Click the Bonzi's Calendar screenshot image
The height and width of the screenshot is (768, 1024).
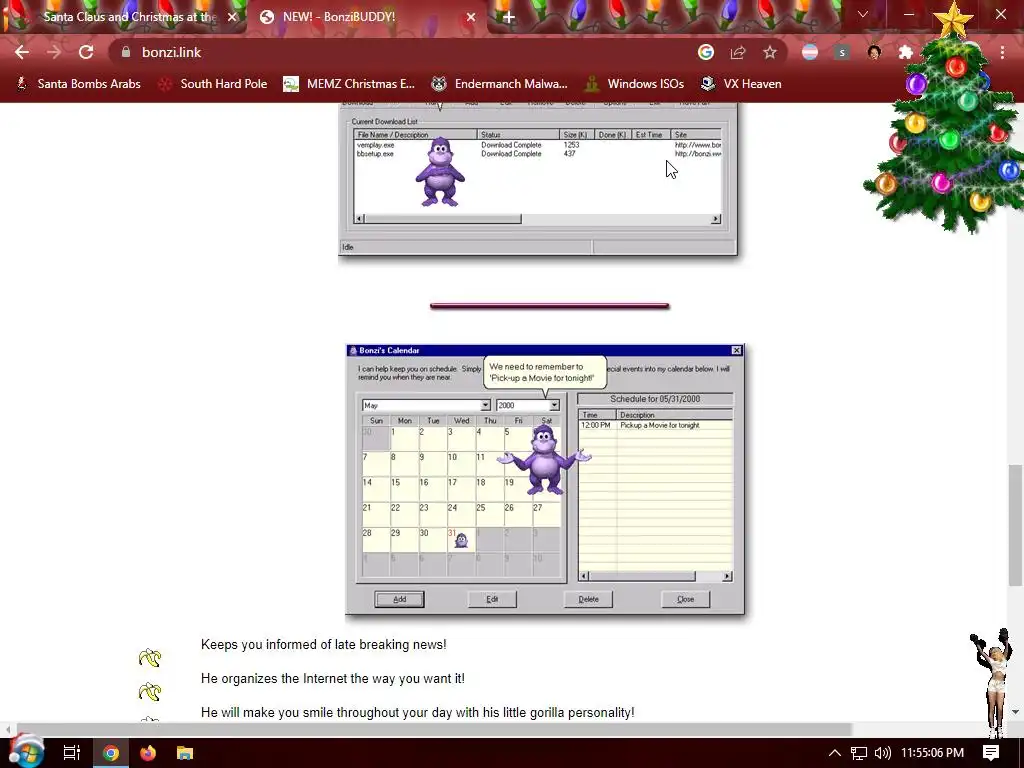coord(545,479)
